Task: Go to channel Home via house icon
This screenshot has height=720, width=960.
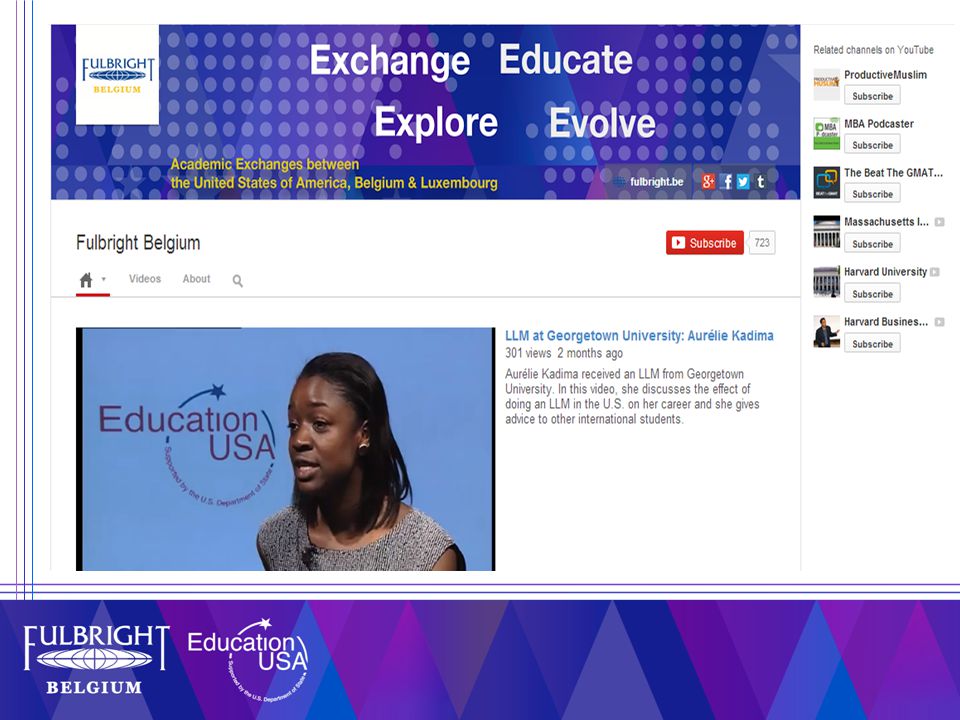Action: [x=86, y=280]
